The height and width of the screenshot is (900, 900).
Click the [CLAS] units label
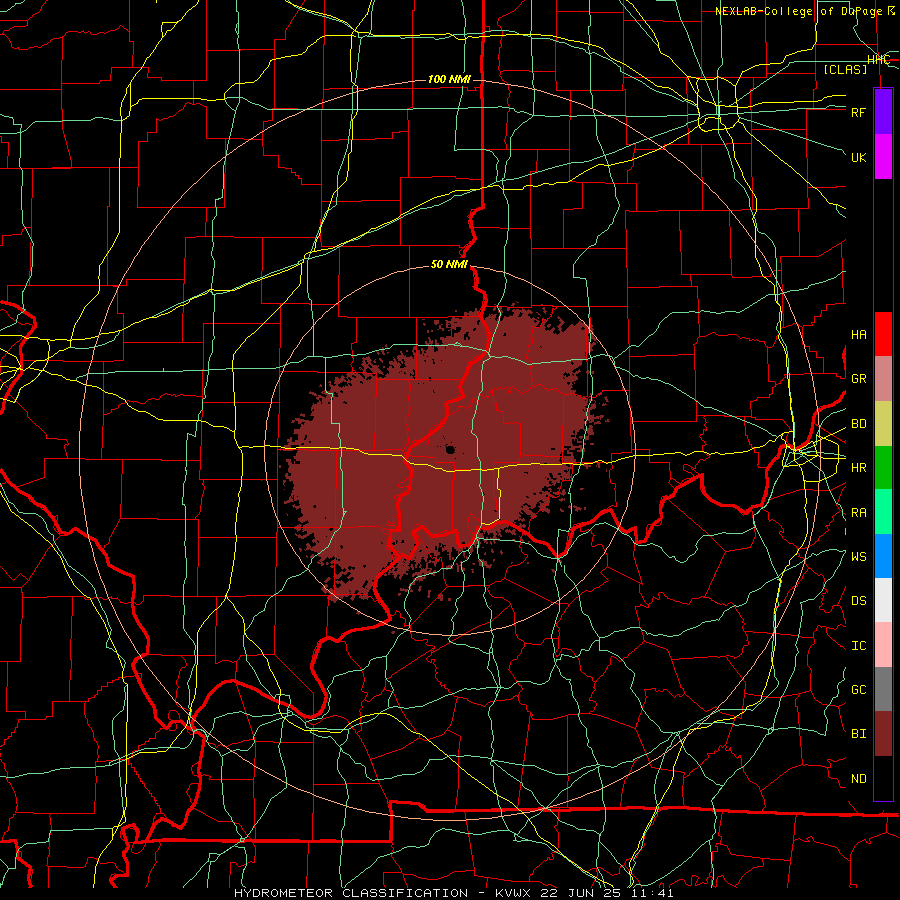(845, 70)
